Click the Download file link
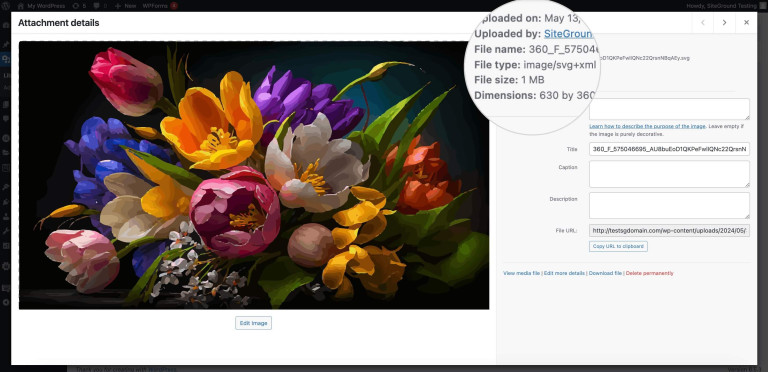 (x=605, y=273)
